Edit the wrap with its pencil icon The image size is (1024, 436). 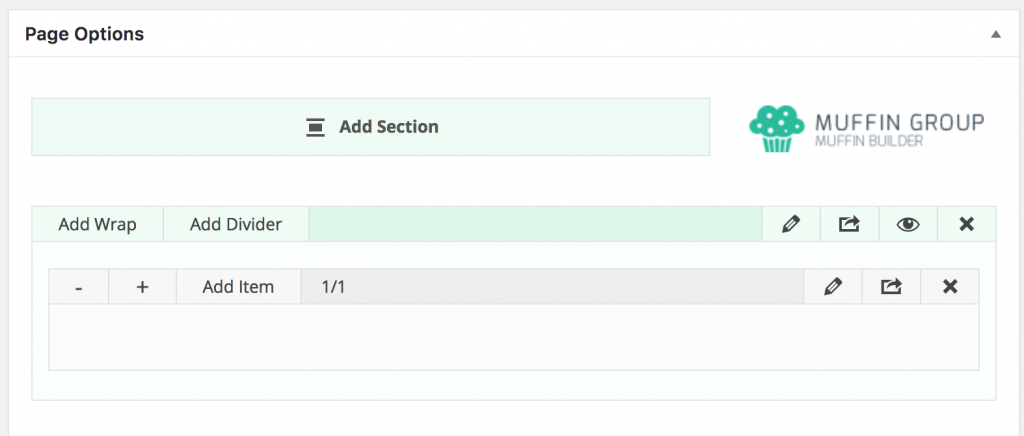(x=833, y=287)
